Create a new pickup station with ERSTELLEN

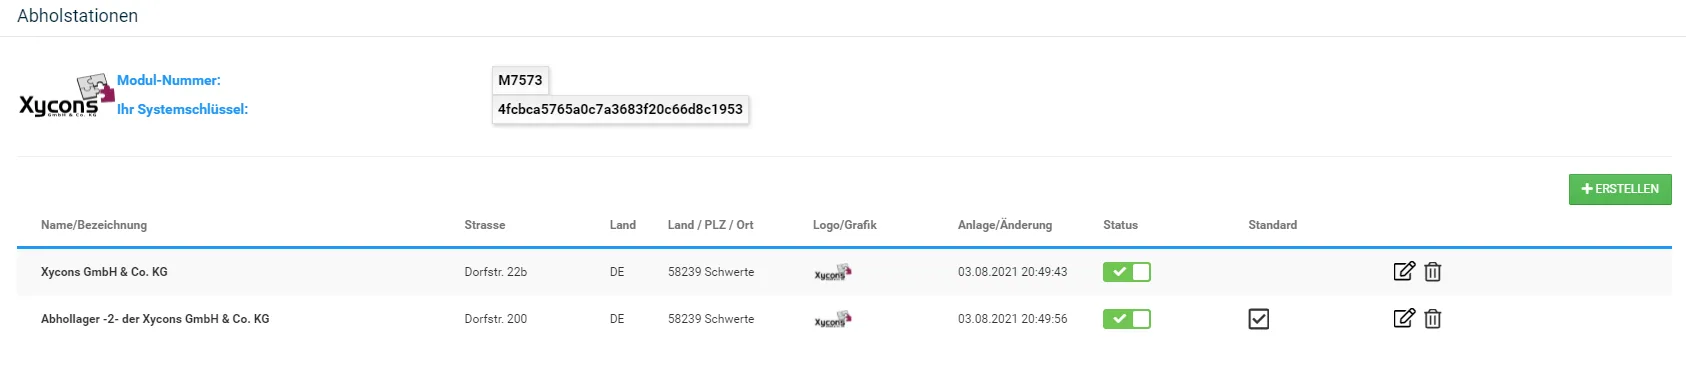1620,189
